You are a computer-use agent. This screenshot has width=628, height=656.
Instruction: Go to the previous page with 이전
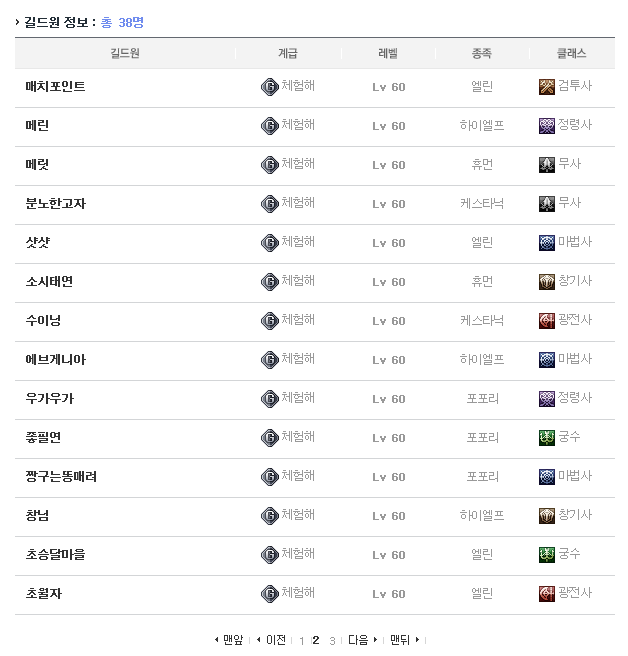point(272,640)
